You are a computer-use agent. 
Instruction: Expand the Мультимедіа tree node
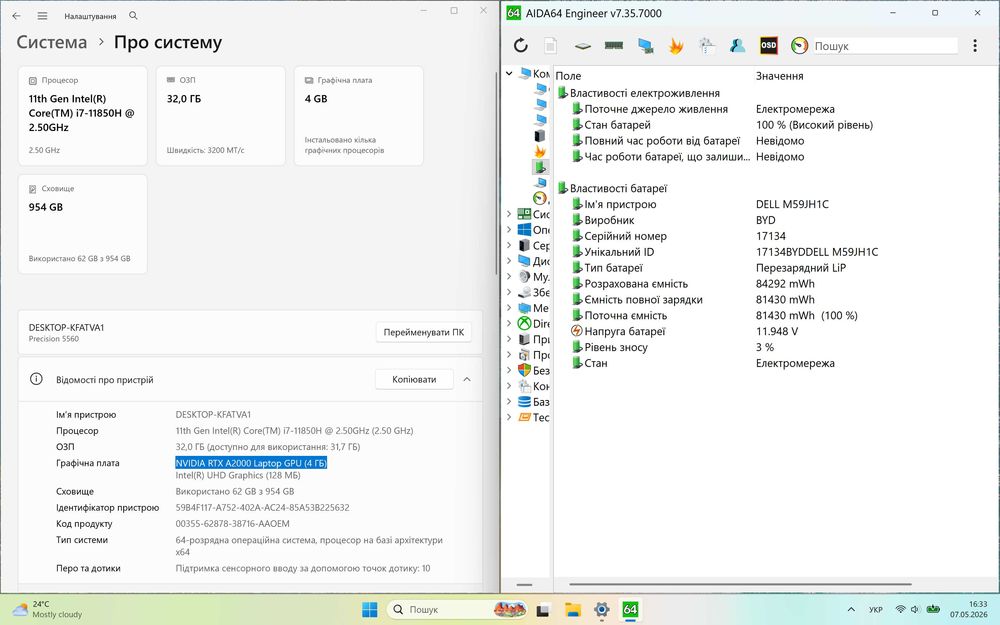(509, 276)
